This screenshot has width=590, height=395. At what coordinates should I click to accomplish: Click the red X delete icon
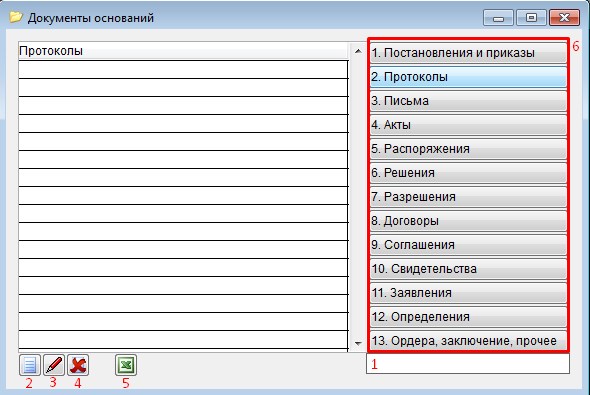click(x=78, y=365)
